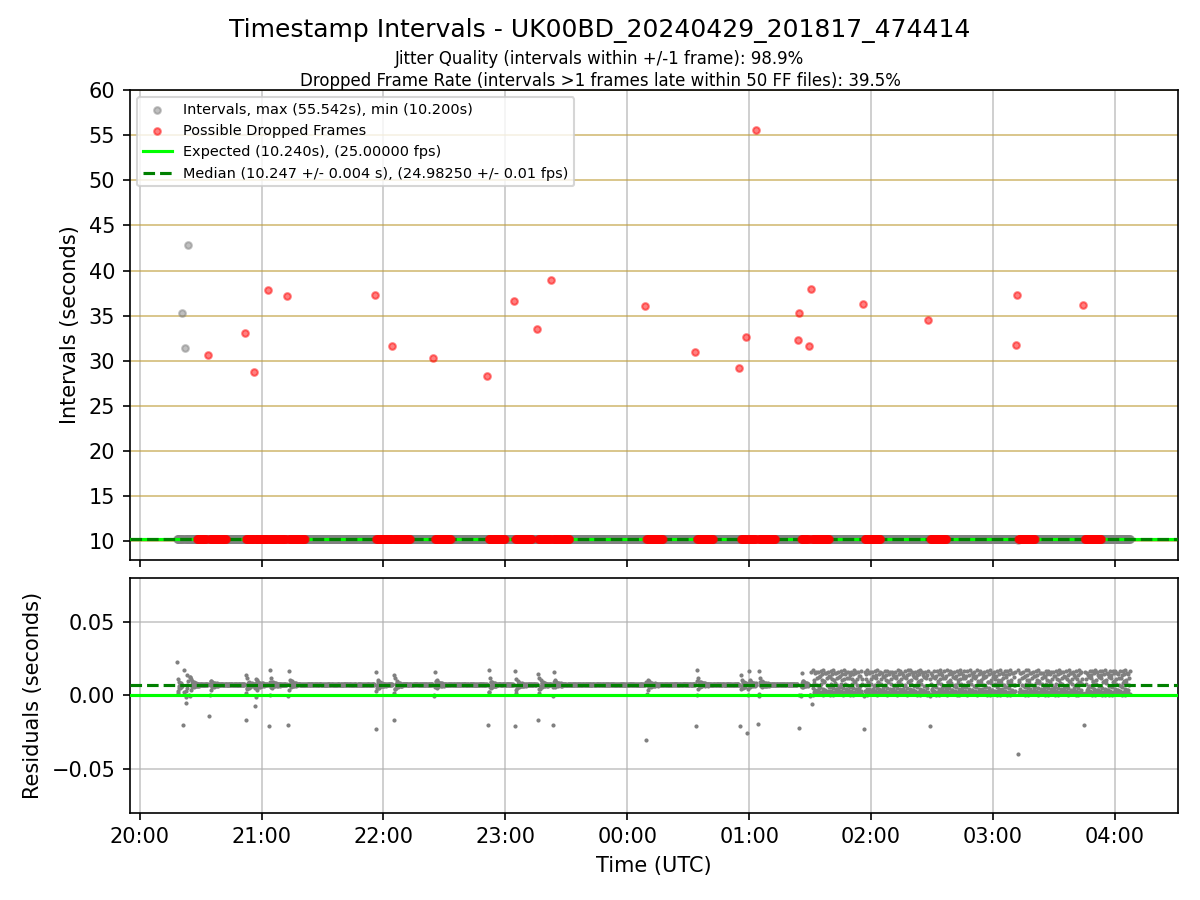Click the 'Residuals (seconds)' y-axis label
The image size is (1200, 900).
[32, 696]
